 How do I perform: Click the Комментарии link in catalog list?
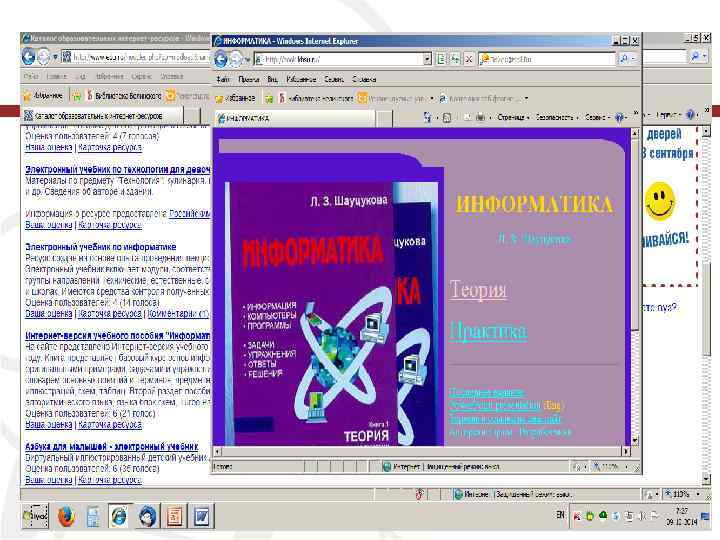pos(178,314)
